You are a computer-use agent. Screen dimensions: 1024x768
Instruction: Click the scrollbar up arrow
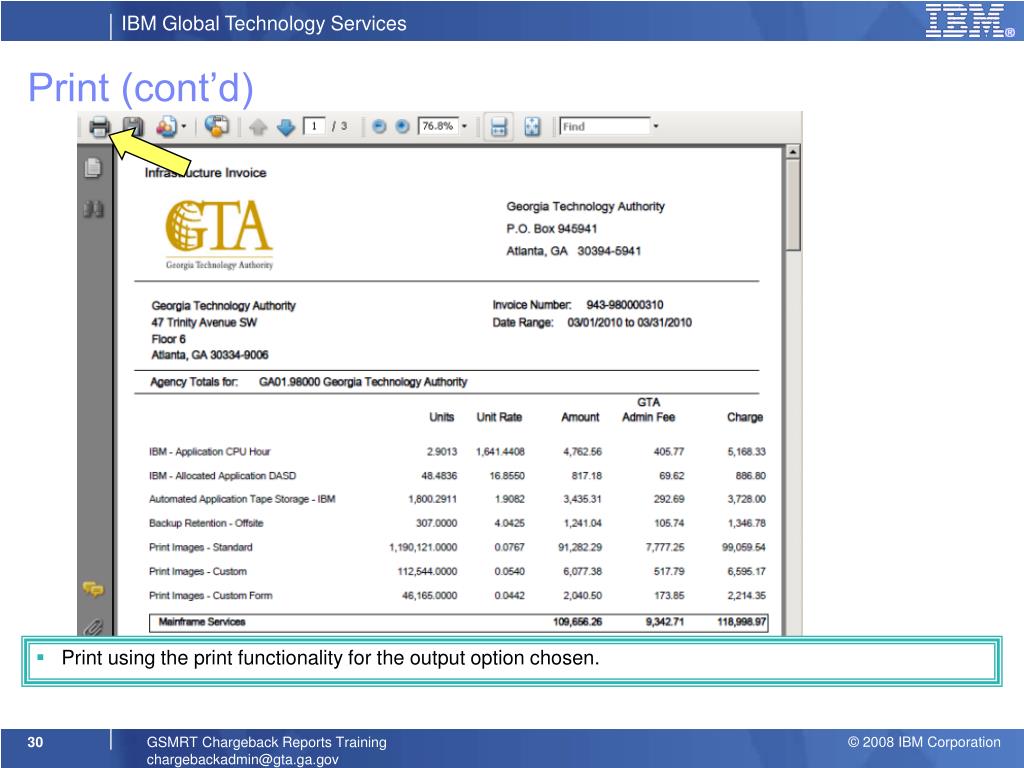792,152
